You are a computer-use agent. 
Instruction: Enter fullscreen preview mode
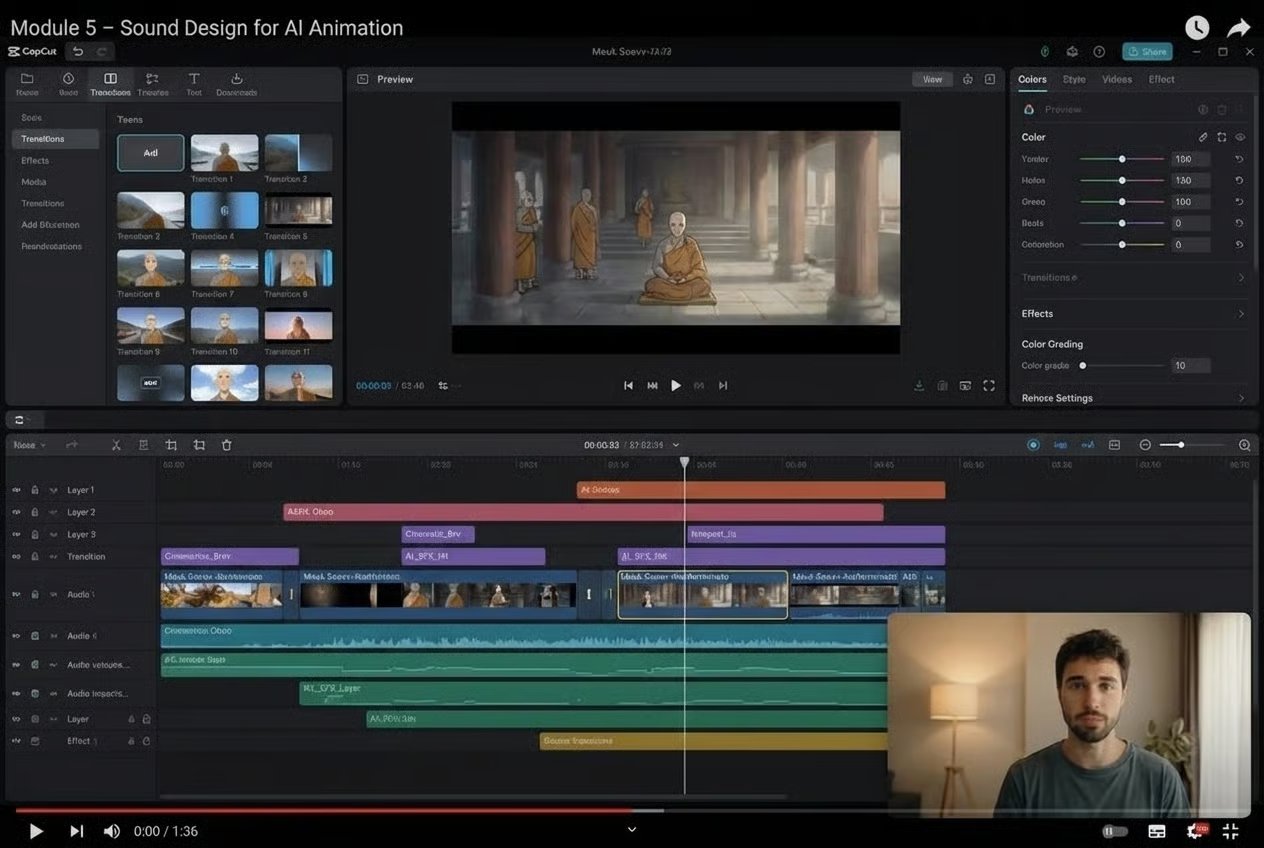(989, 385)
